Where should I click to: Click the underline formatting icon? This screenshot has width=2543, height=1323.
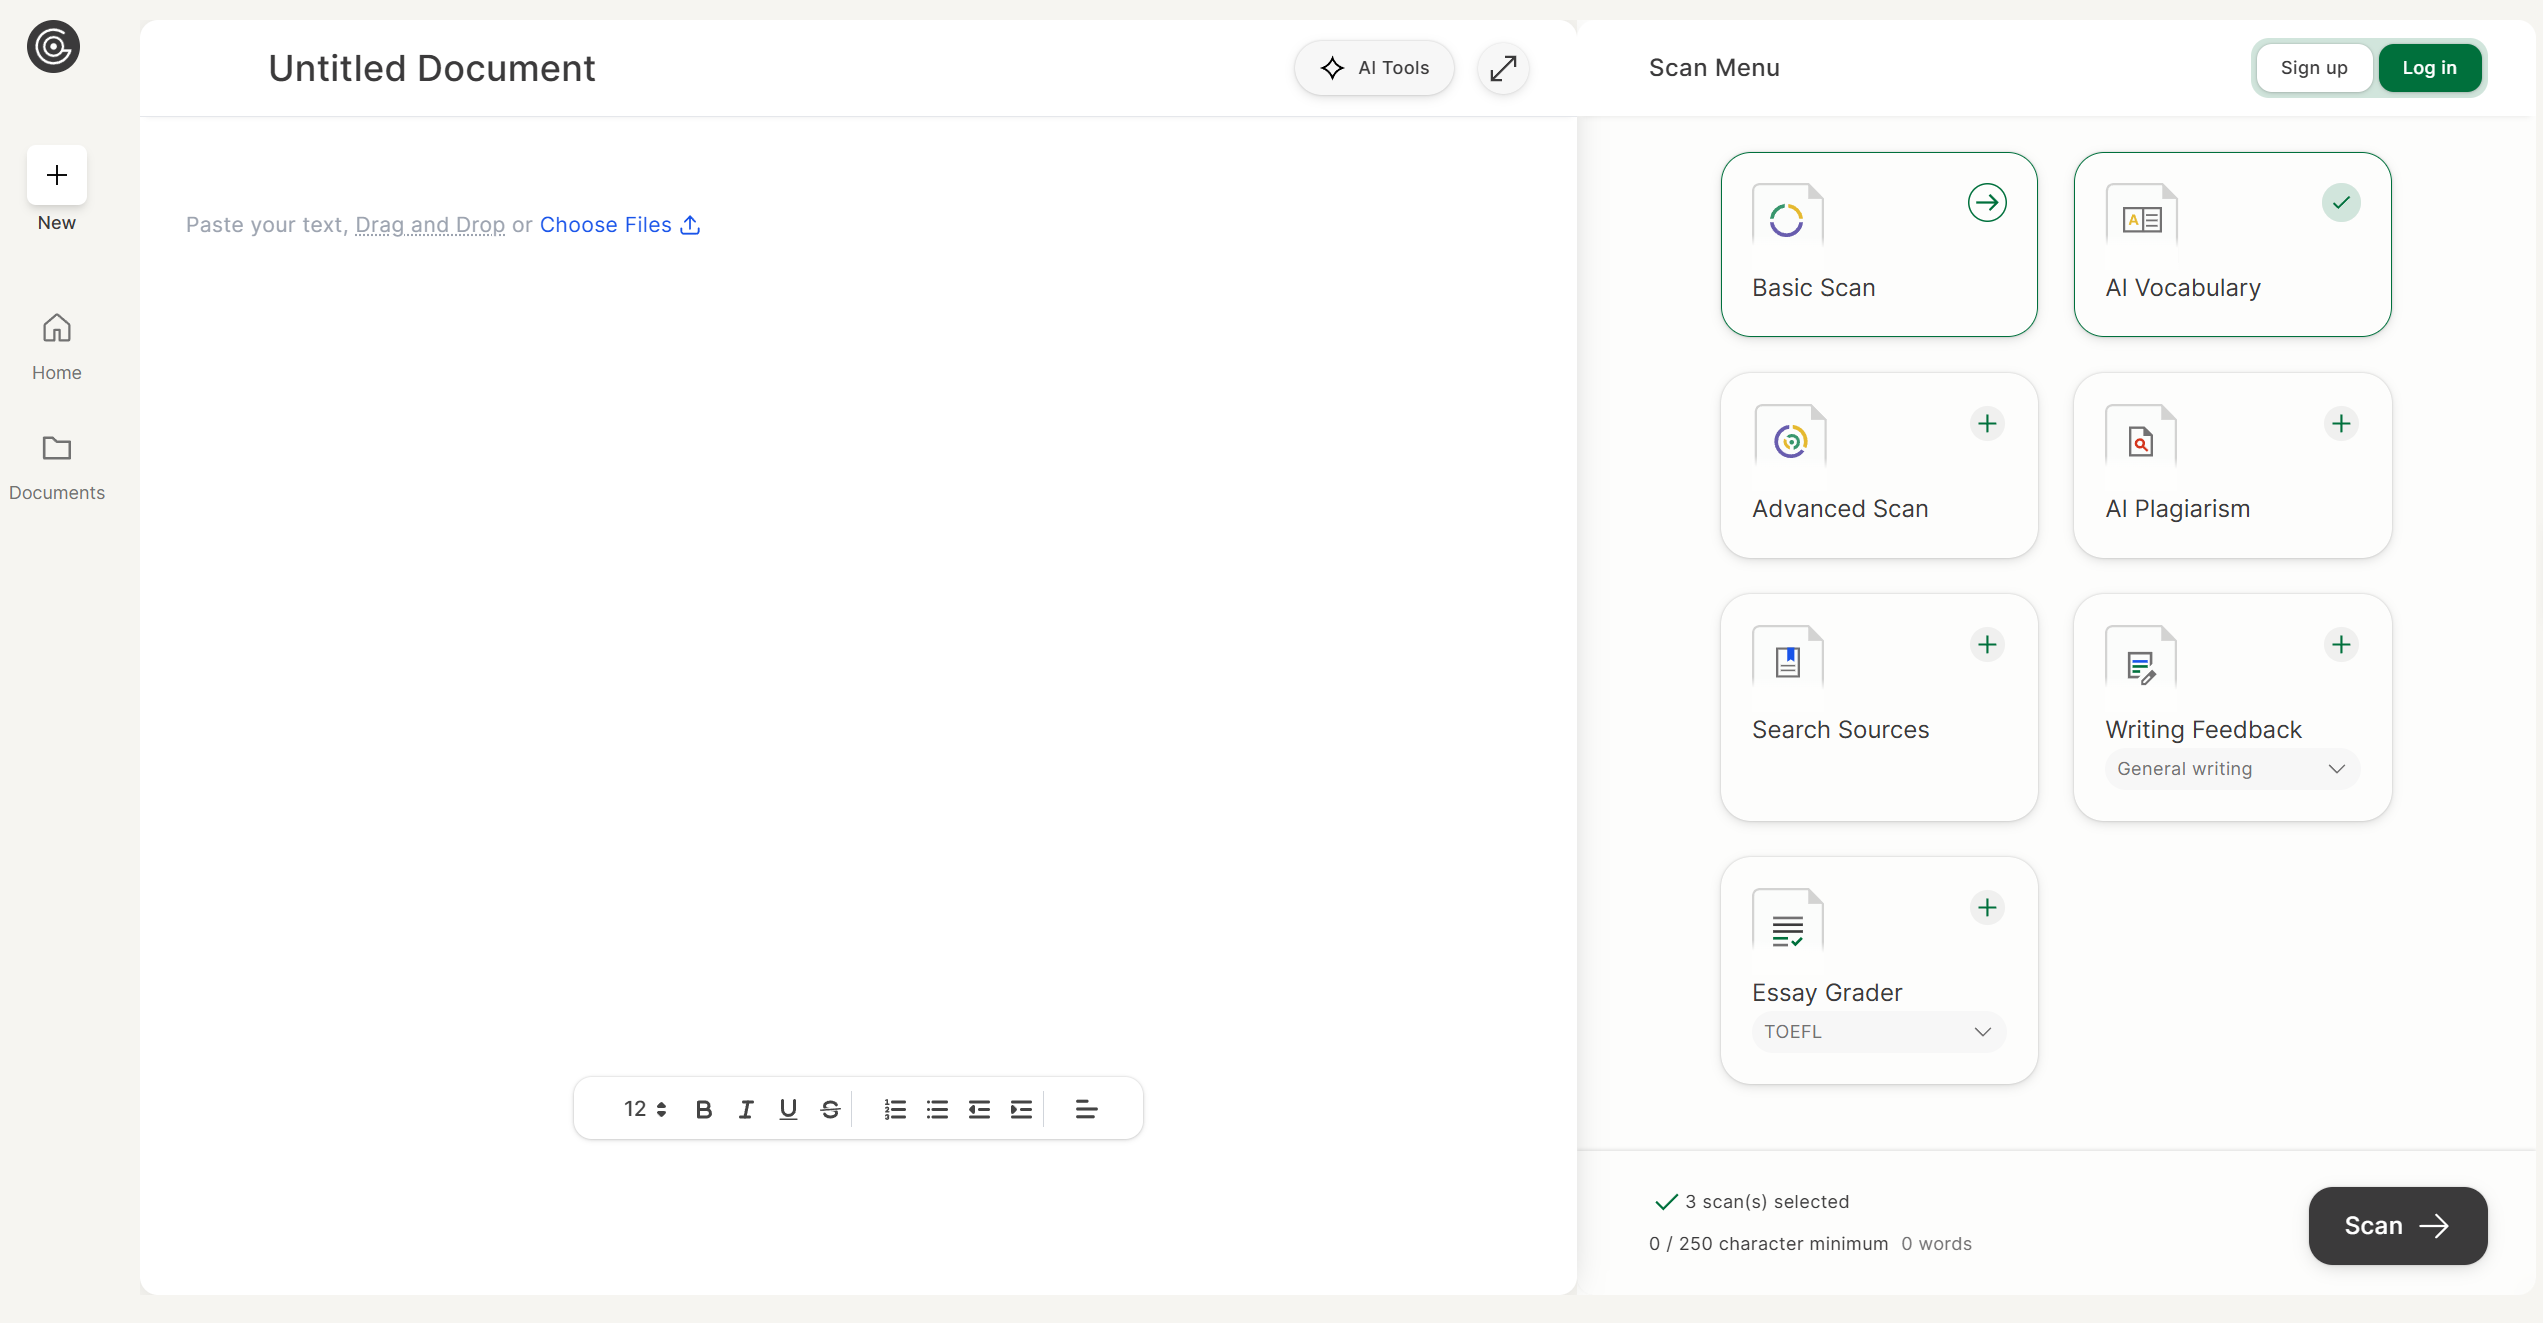pyautogui.click(x=788, y=1109)
